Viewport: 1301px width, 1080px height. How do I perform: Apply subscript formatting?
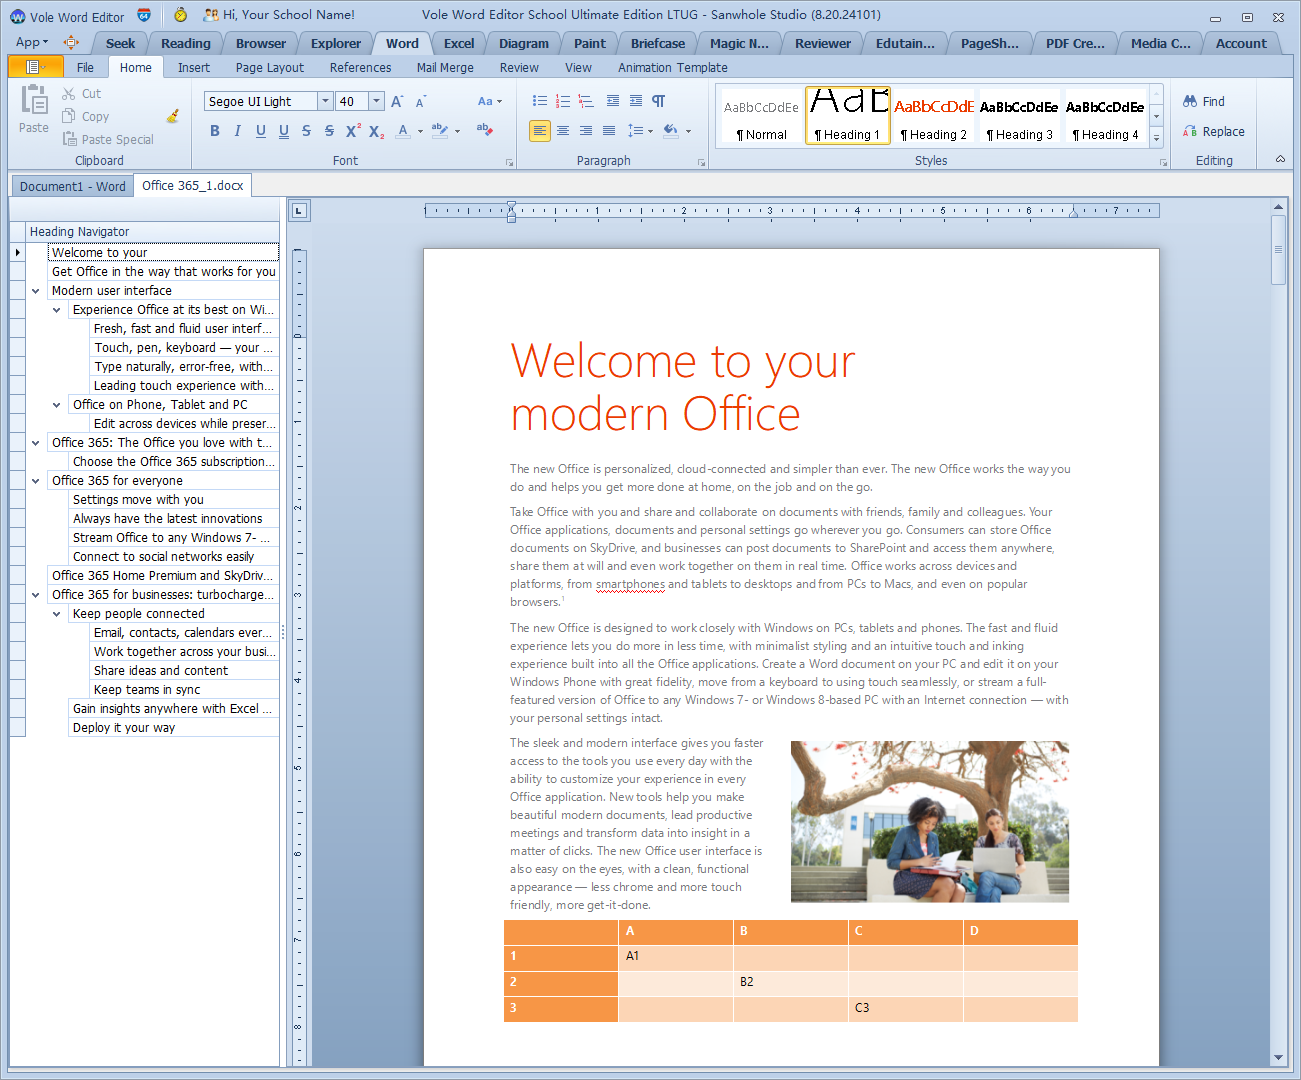[x=376, y=131]
